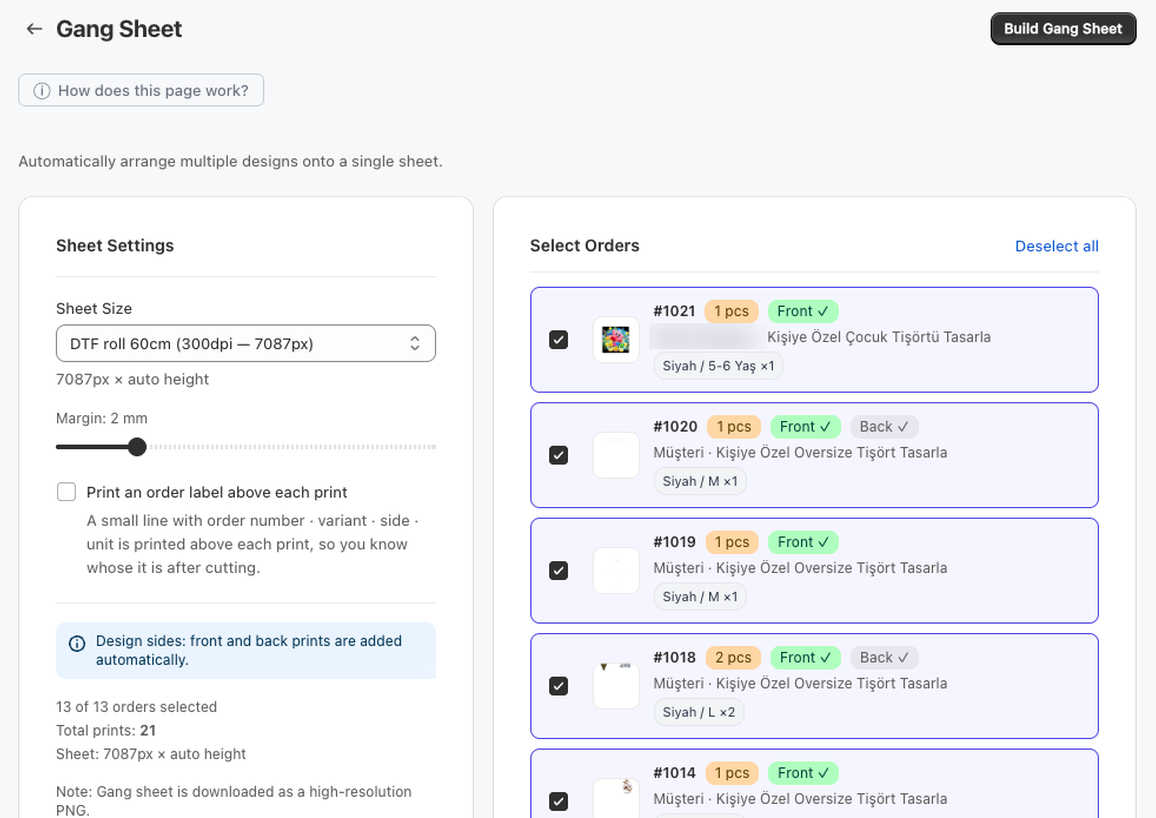
Task: Click the Siyah / 5-6 Yaş ×1 variant tag
Action: point(718,366)
